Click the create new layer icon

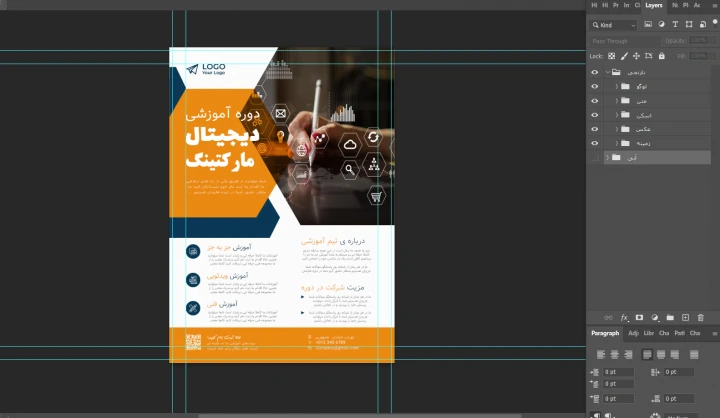(x=685, y=318)
